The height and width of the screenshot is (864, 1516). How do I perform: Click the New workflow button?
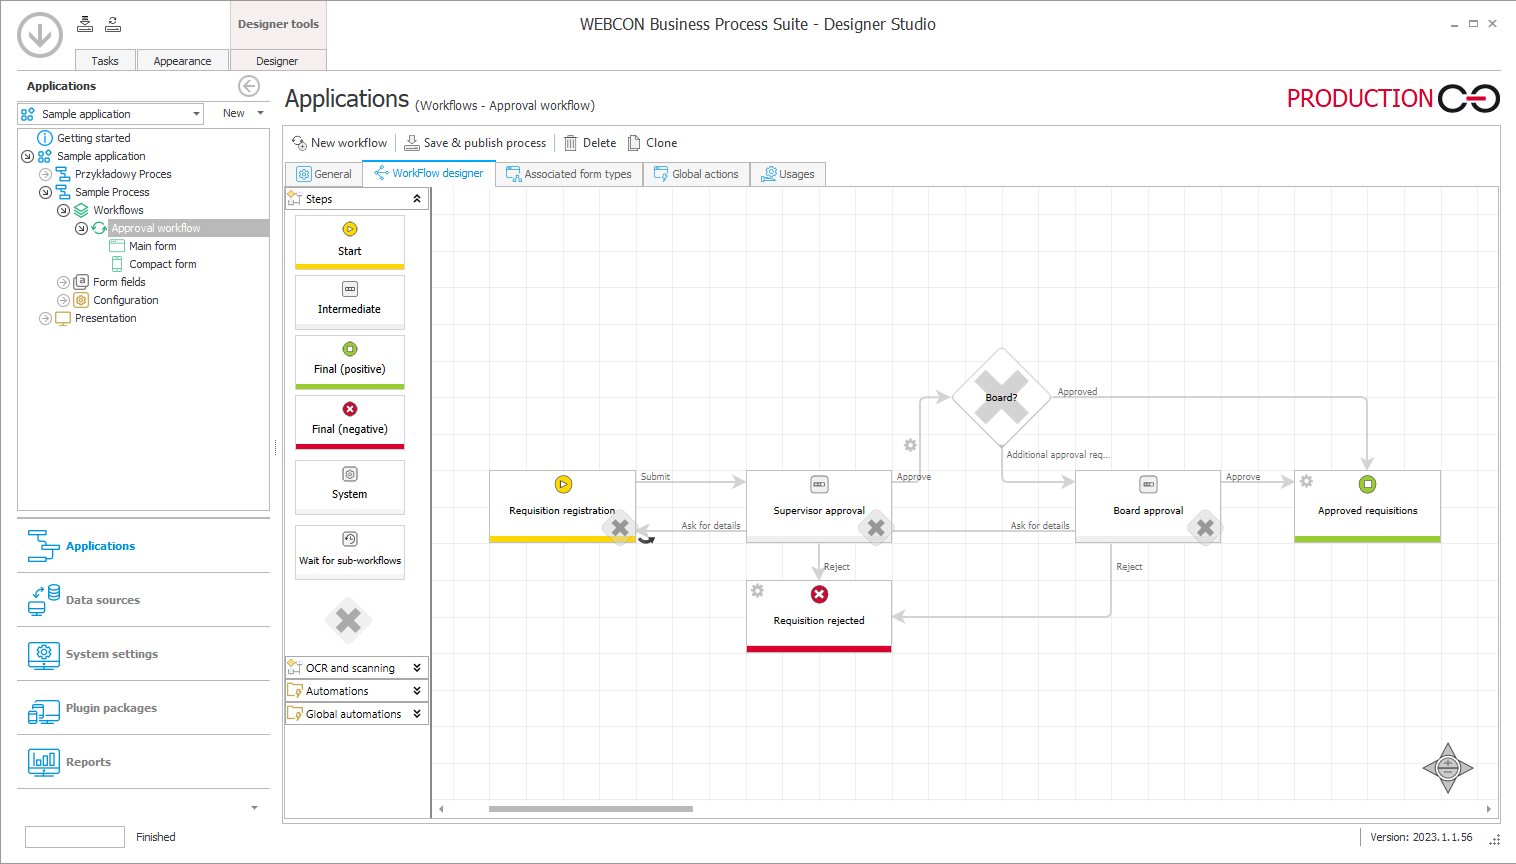point(339,143)
